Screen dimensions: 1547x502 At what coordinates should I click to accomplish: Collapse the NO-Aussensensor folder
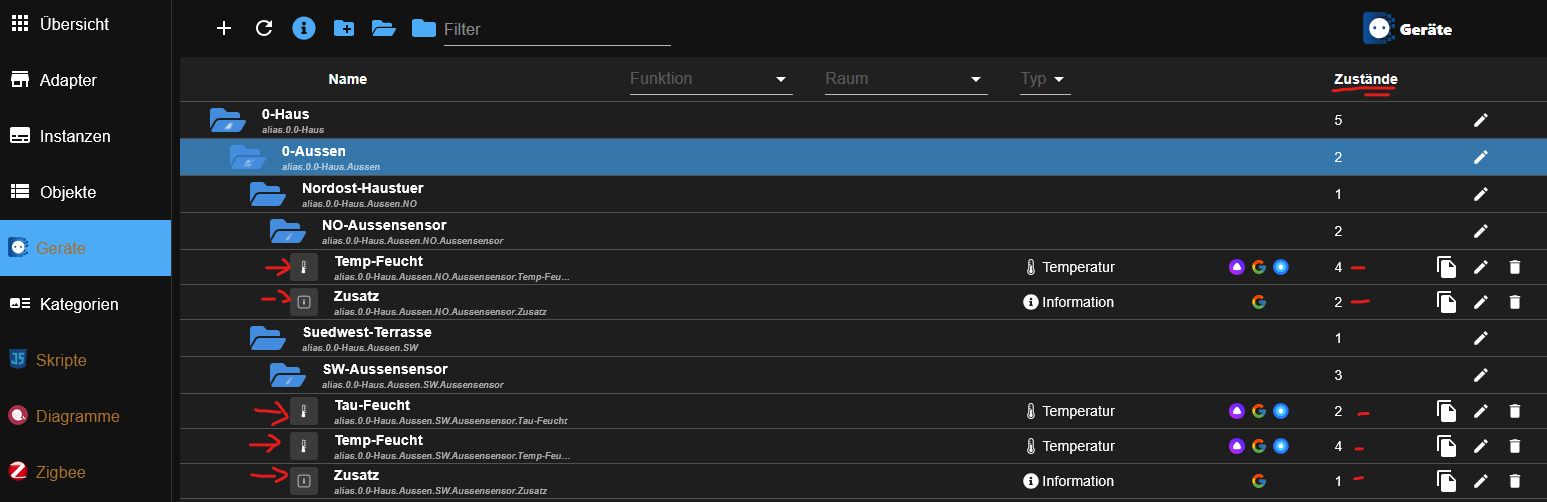point(287,231)
